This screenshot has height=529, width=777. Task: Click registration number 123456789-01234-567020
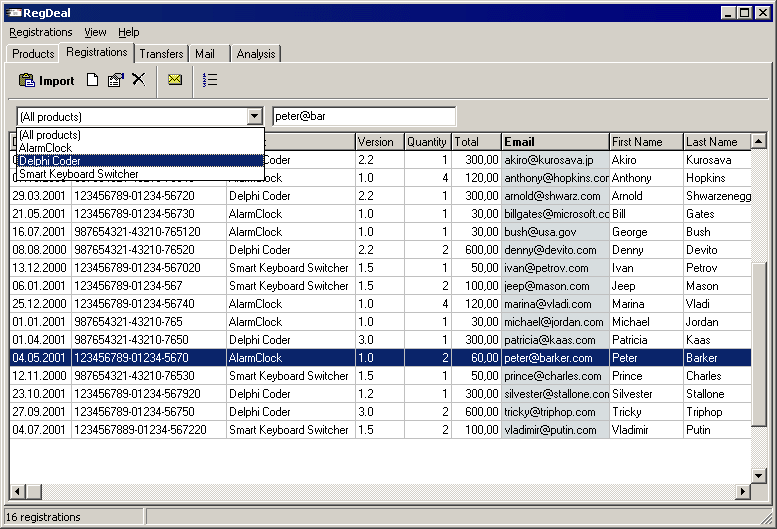click(x=149, y=268)
